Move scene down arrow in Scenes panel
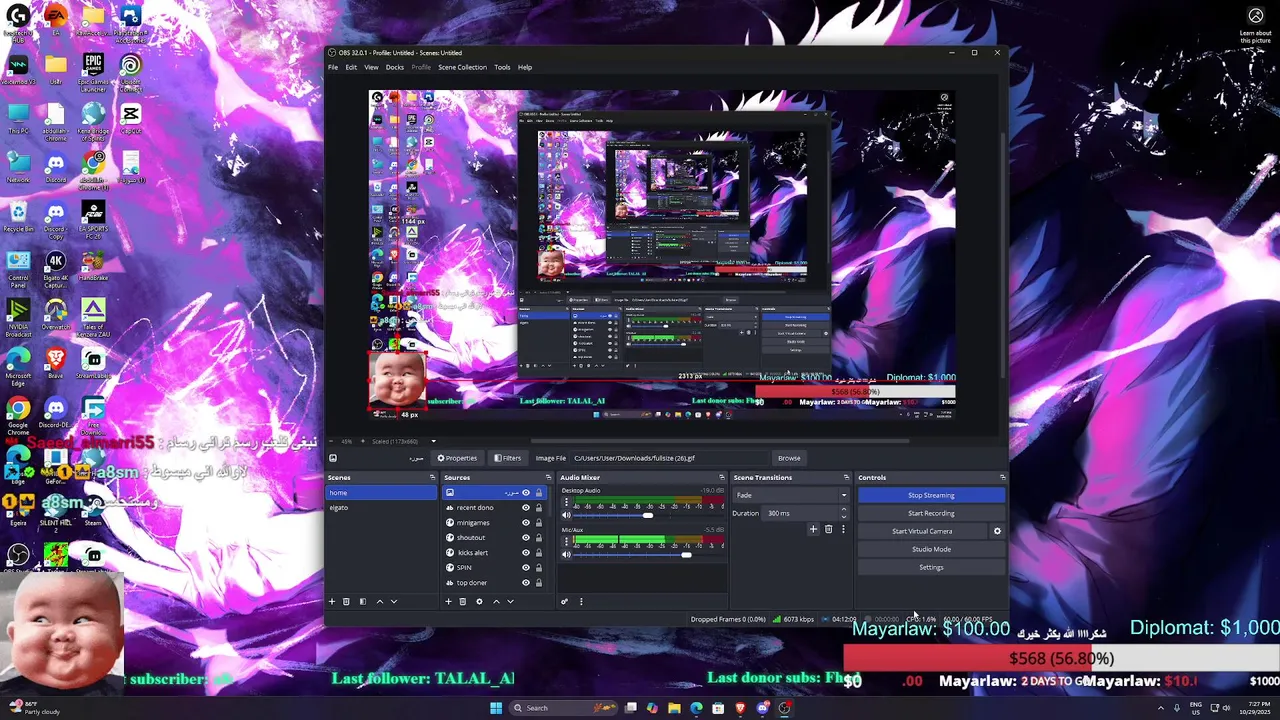This screenshot has width=1280, height=720. pos(393,601)
